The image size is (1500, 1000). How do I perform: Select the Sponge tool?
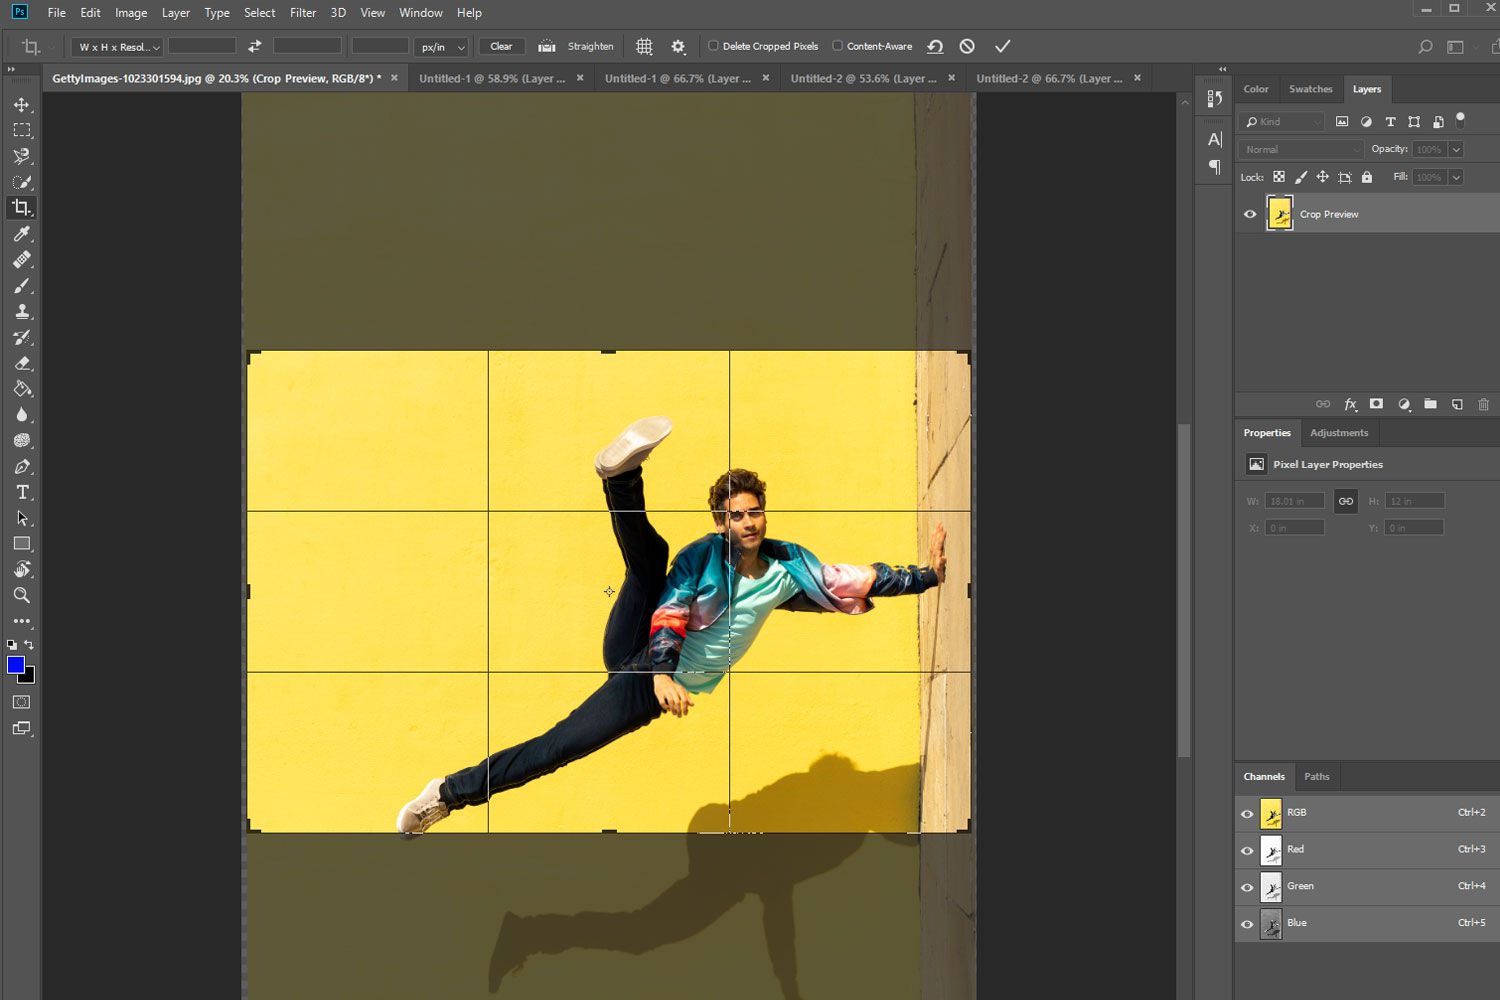21,441
